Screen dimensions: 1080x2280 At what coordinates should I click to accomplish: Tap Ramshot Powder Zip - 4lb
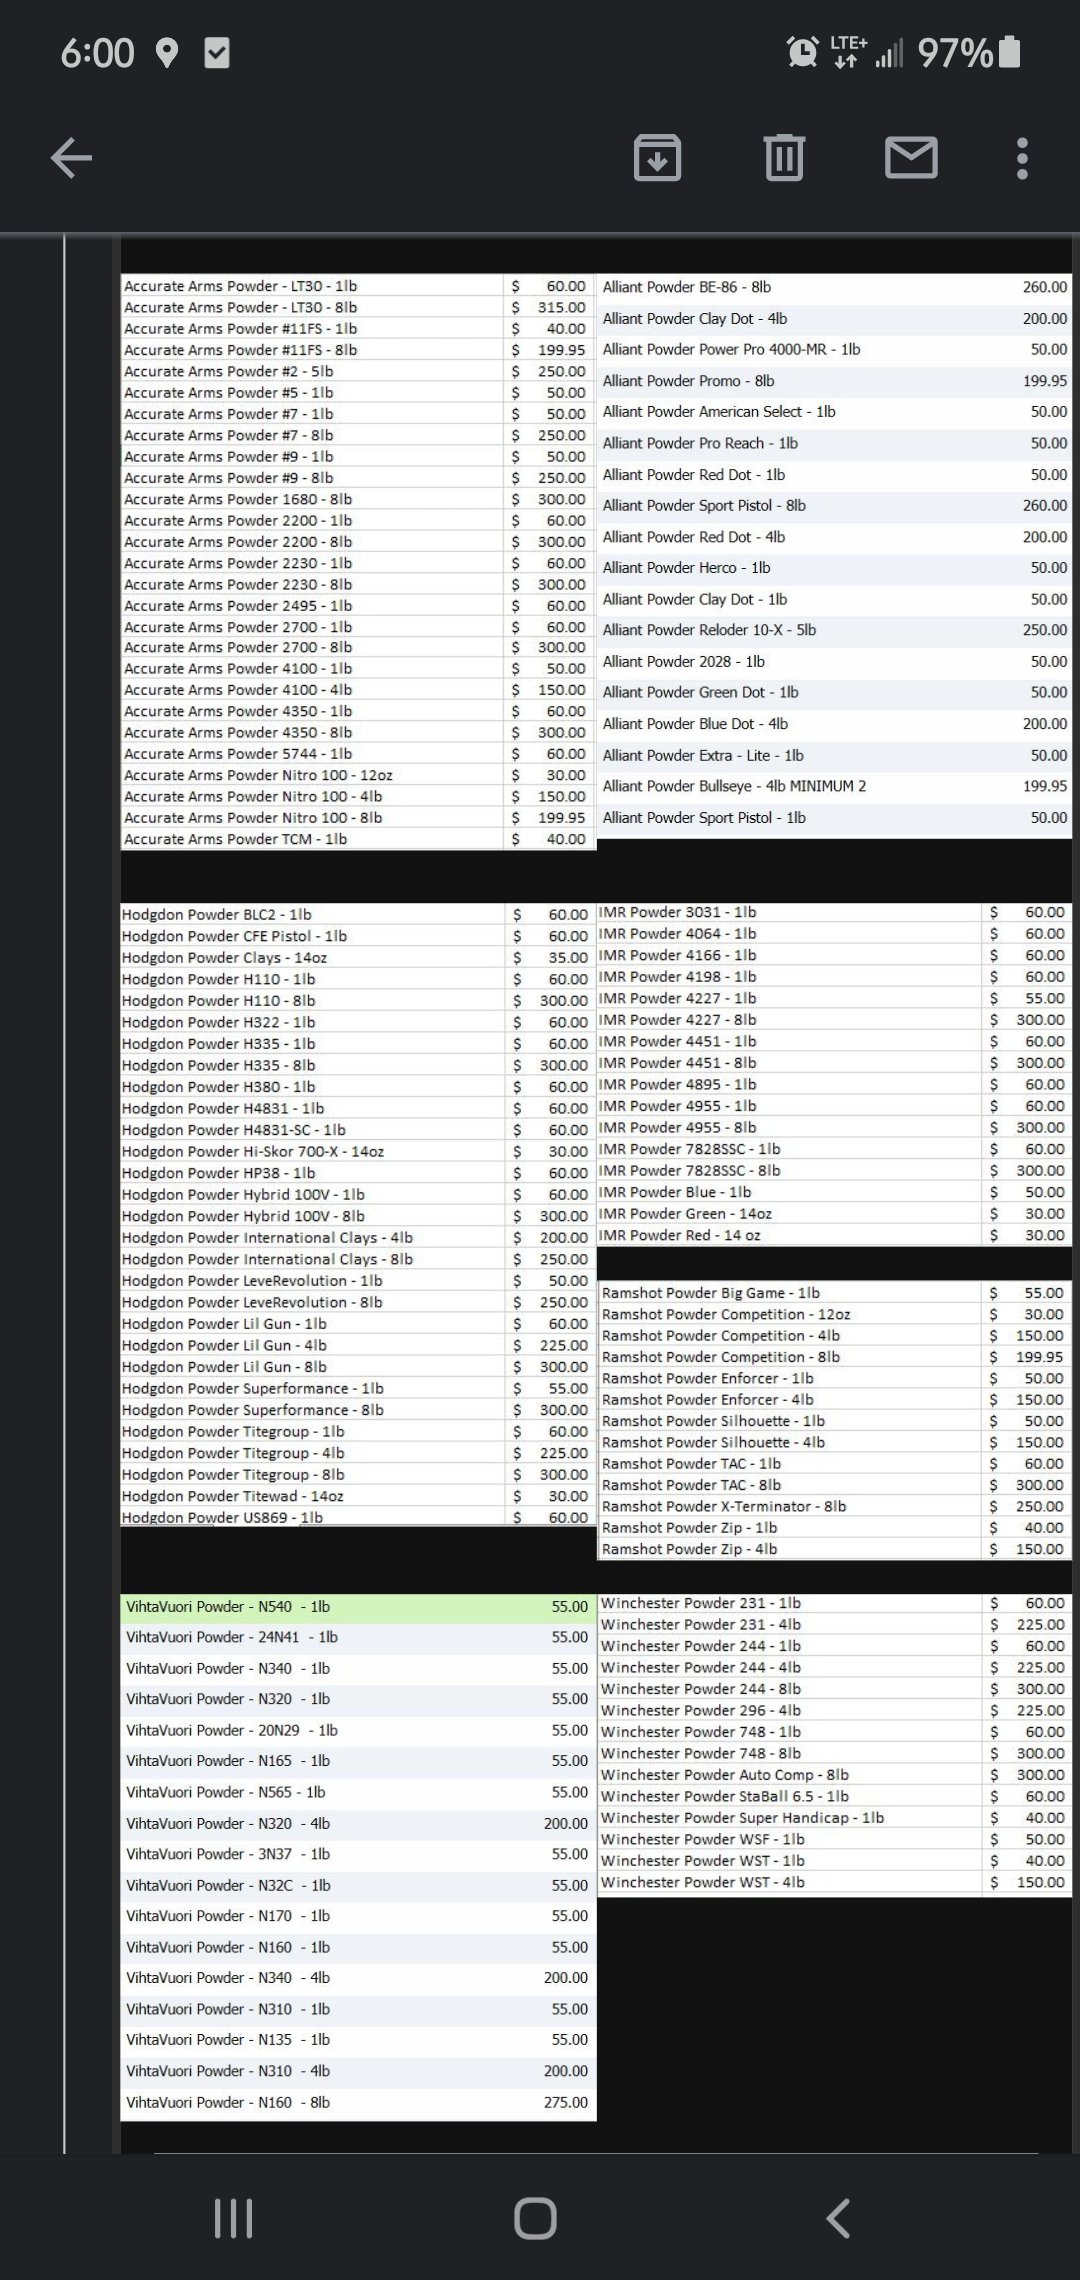pyautogui.click(x=689, y=1549)
